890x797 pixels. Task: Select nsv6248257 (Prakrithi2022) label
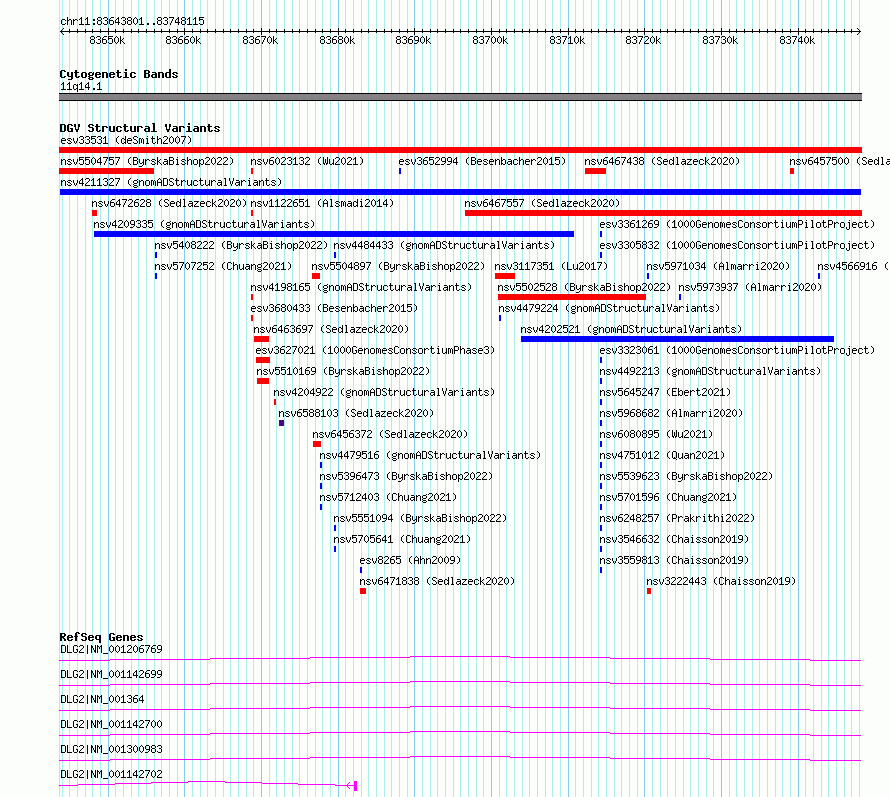677,518
